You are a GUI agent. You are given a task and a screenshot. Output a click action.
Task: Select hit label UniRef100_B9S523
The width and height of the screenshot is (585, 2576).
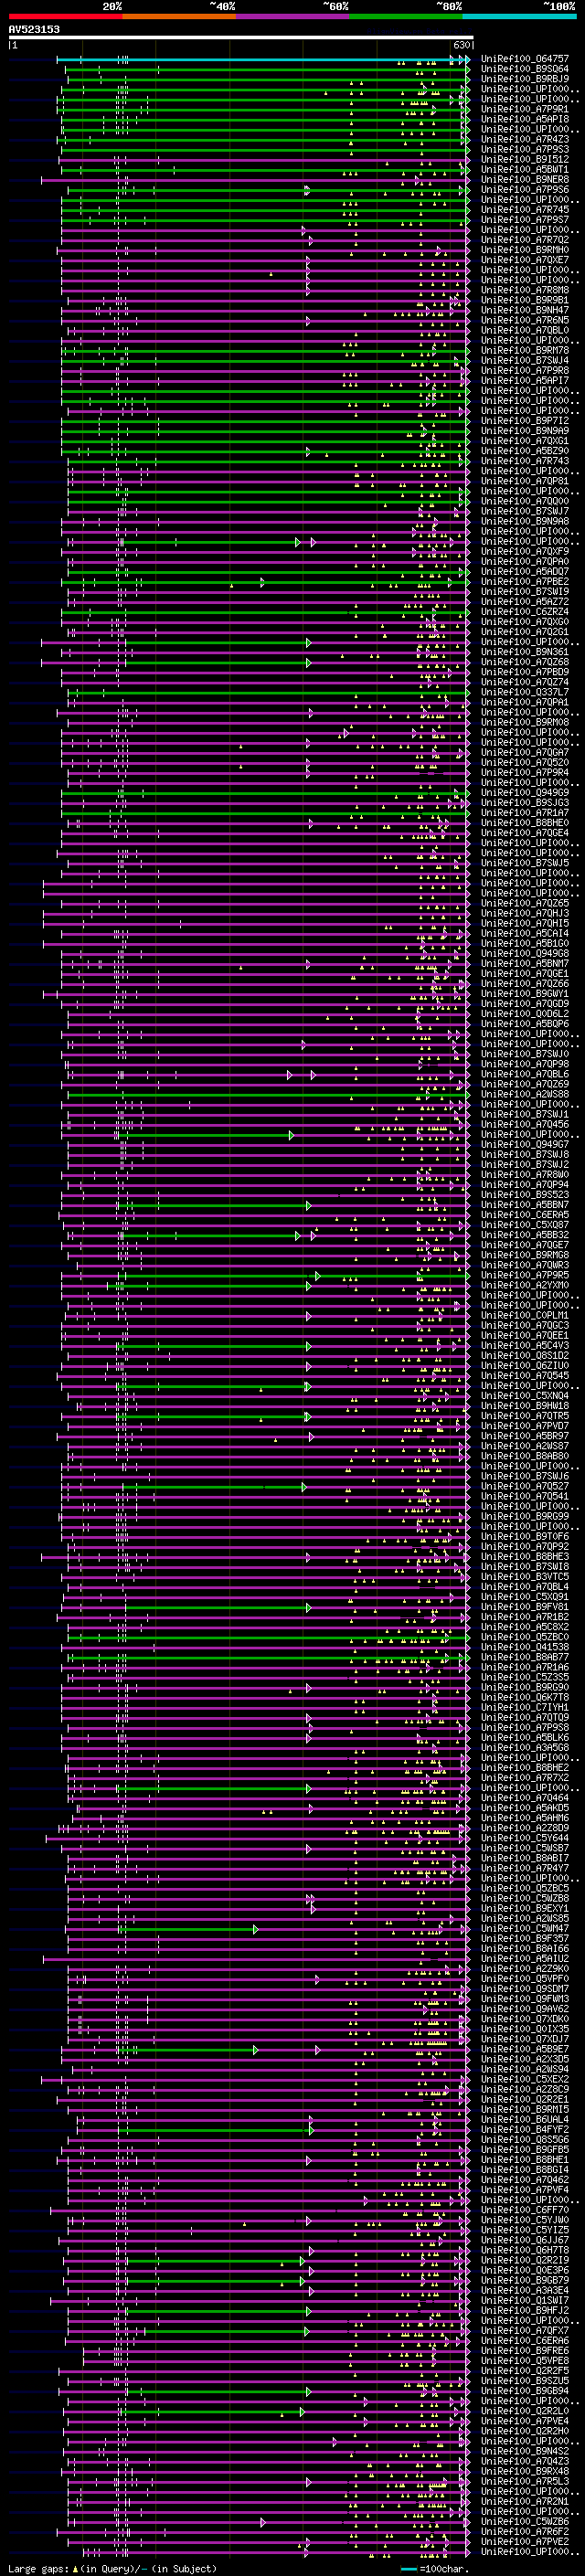524,1194
